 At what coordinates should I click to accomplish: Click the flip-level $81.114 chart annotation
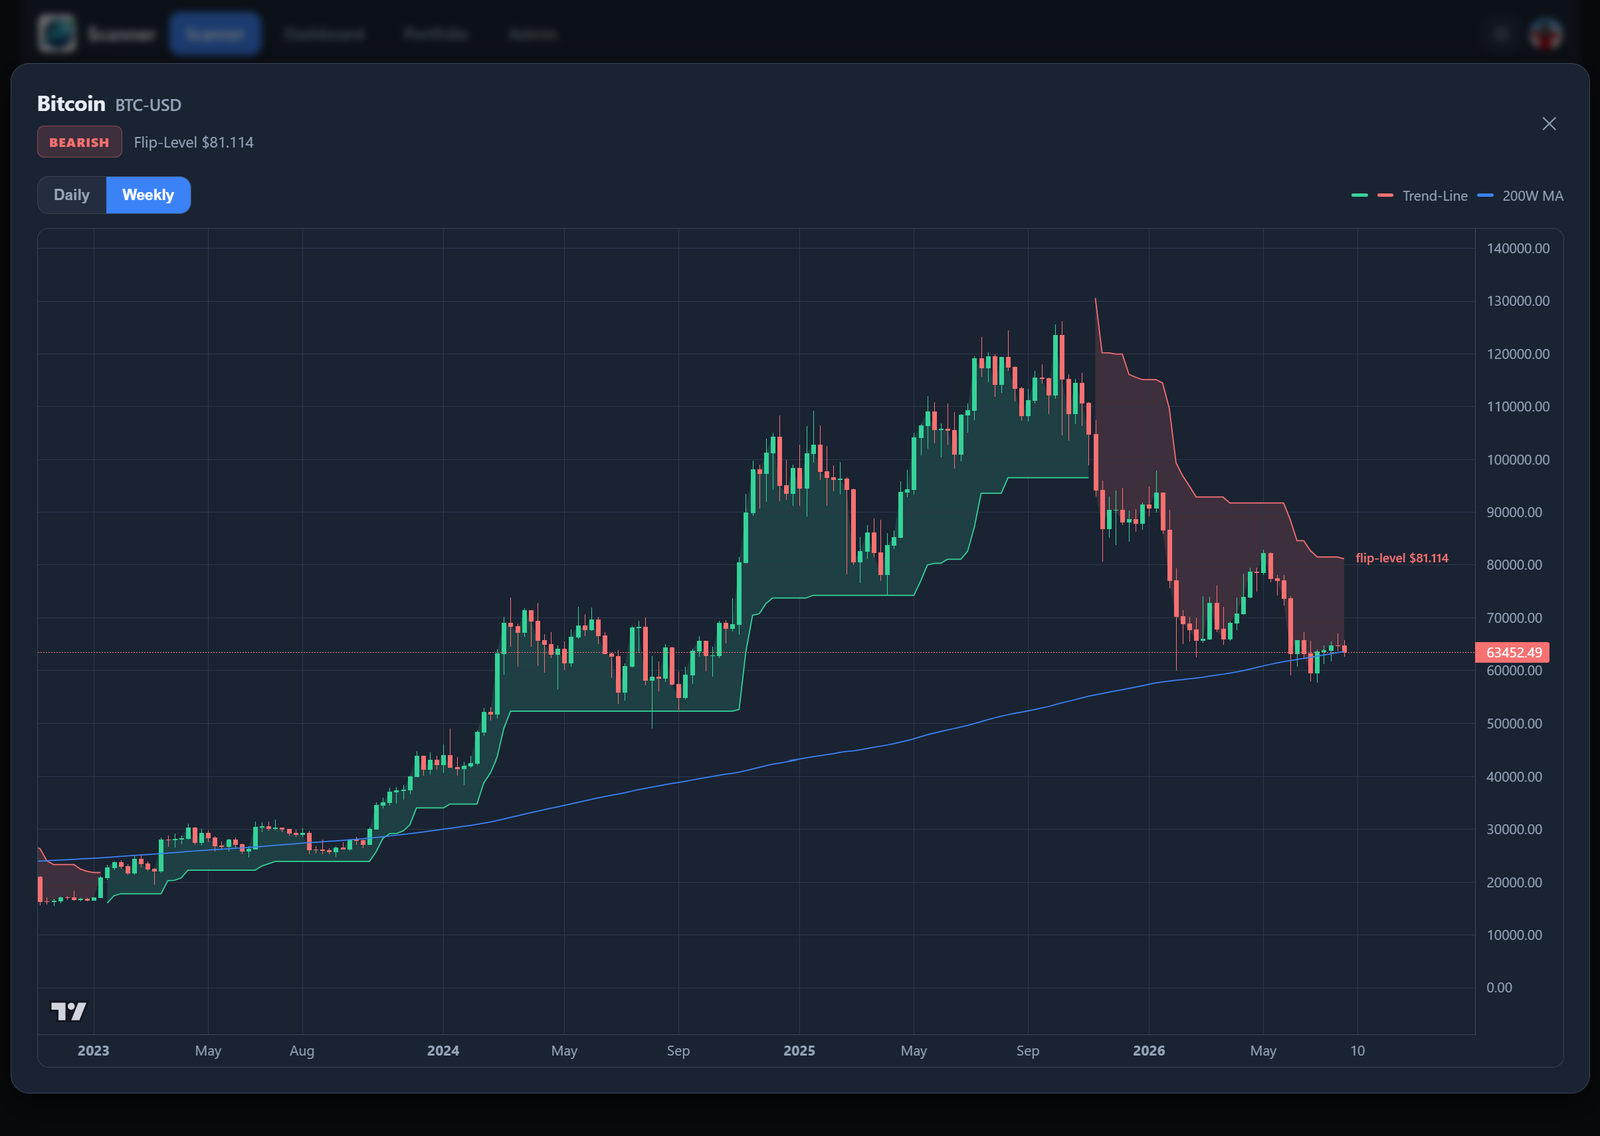pyautogui.click(x=1401, y=558)
